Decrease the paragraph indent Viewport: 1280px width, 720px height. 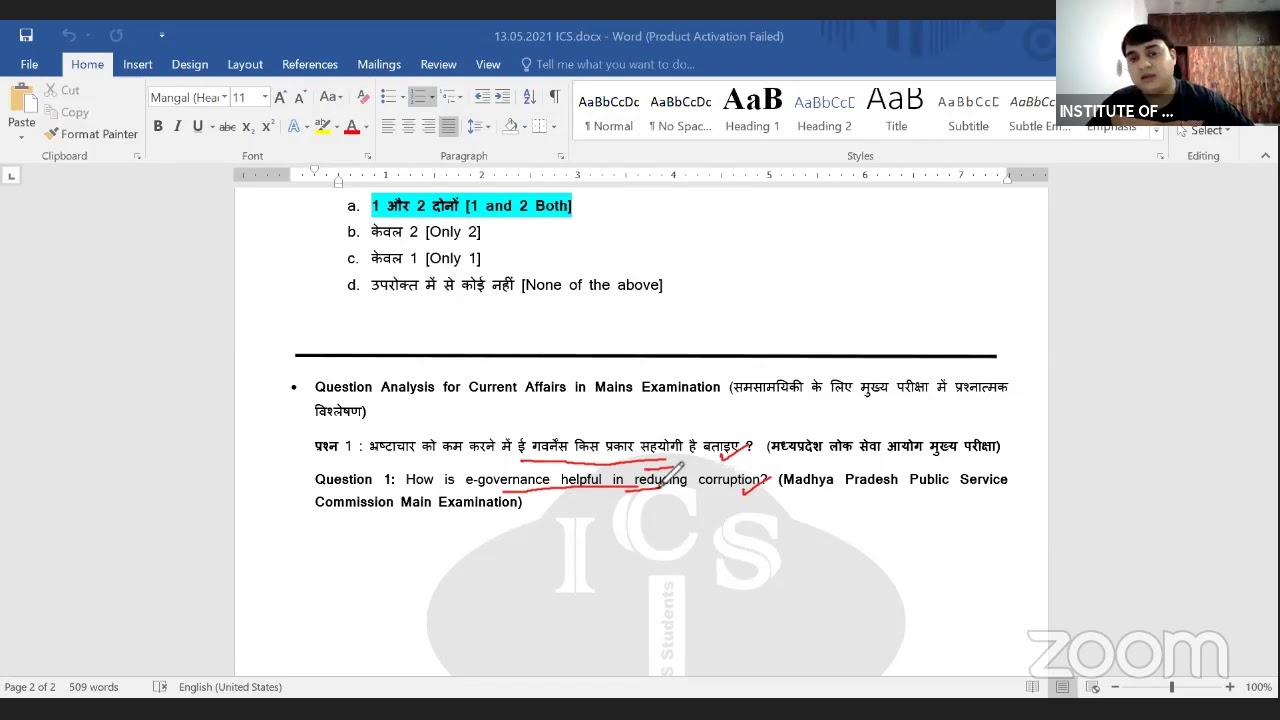click(482, 97)
